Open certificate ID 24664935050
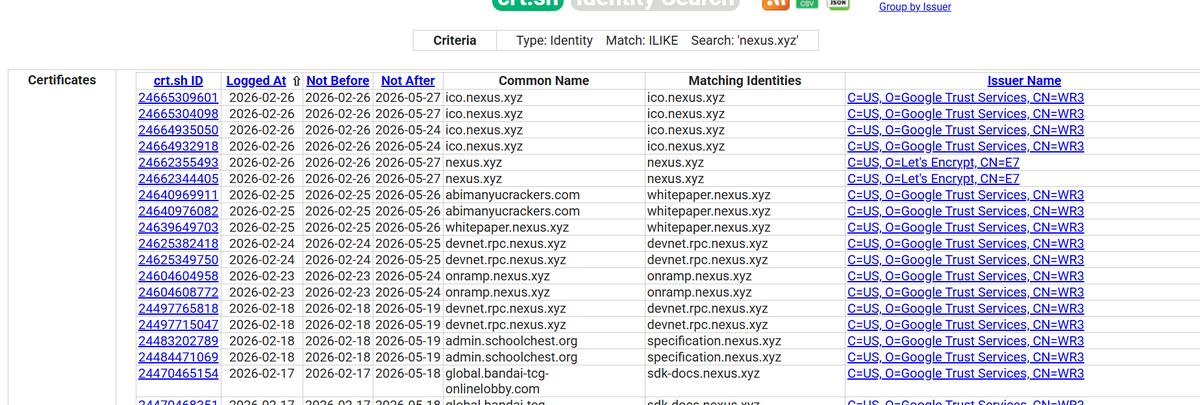 click(178, 130)
